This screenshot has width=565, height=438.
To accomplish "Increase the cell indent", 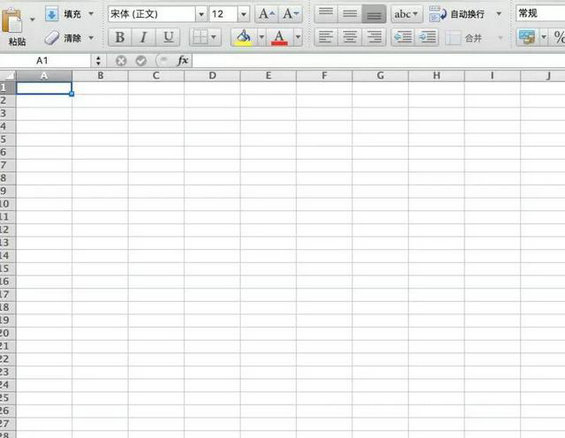I will point(427,37).
